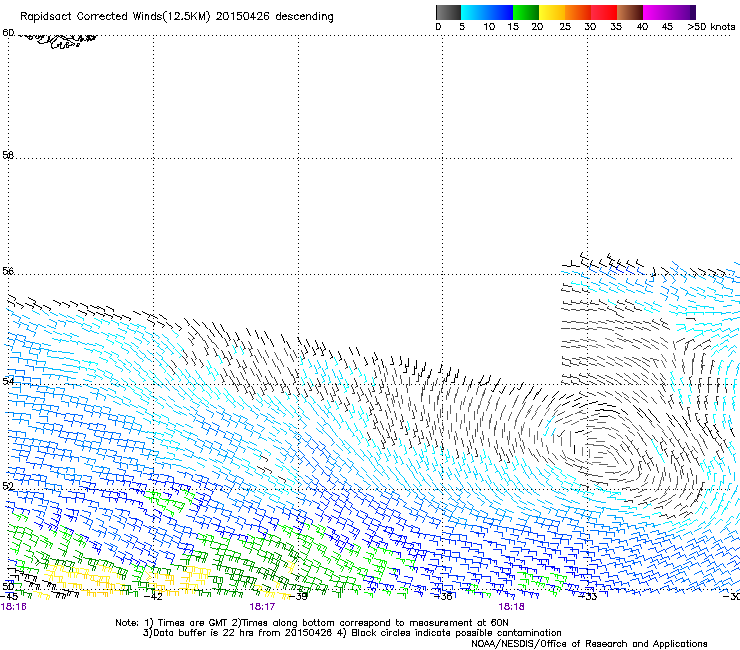The height and width of the screenshot is (650, 740).
Task: Click the title text 'Rapidscat Corrected Winds(12.5KM)'
Action: coord(115,17)
